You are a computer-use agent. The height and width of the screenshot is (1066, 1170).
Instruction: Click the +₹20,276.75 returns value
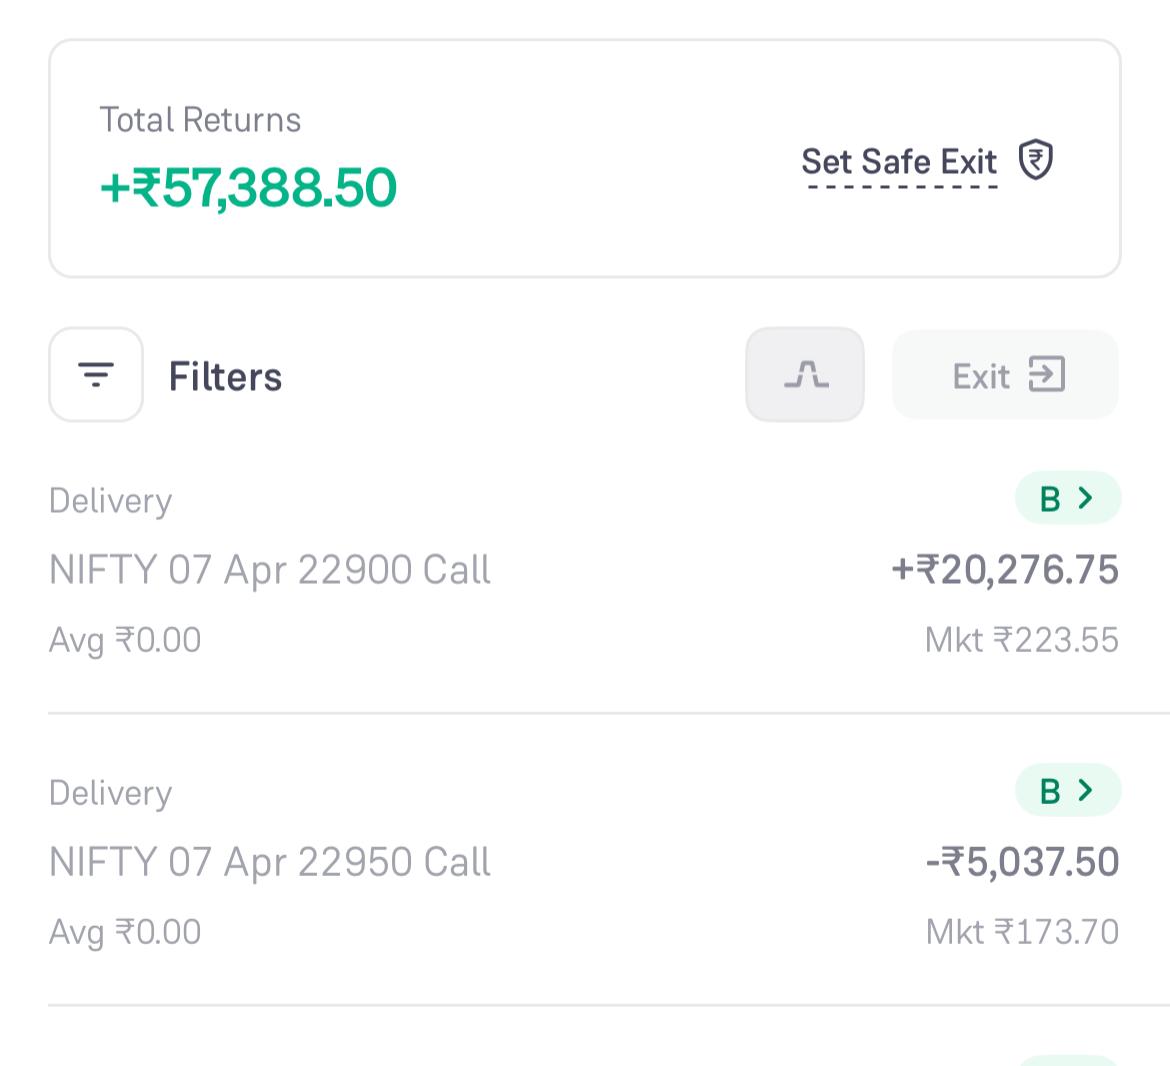[1005, 570]
